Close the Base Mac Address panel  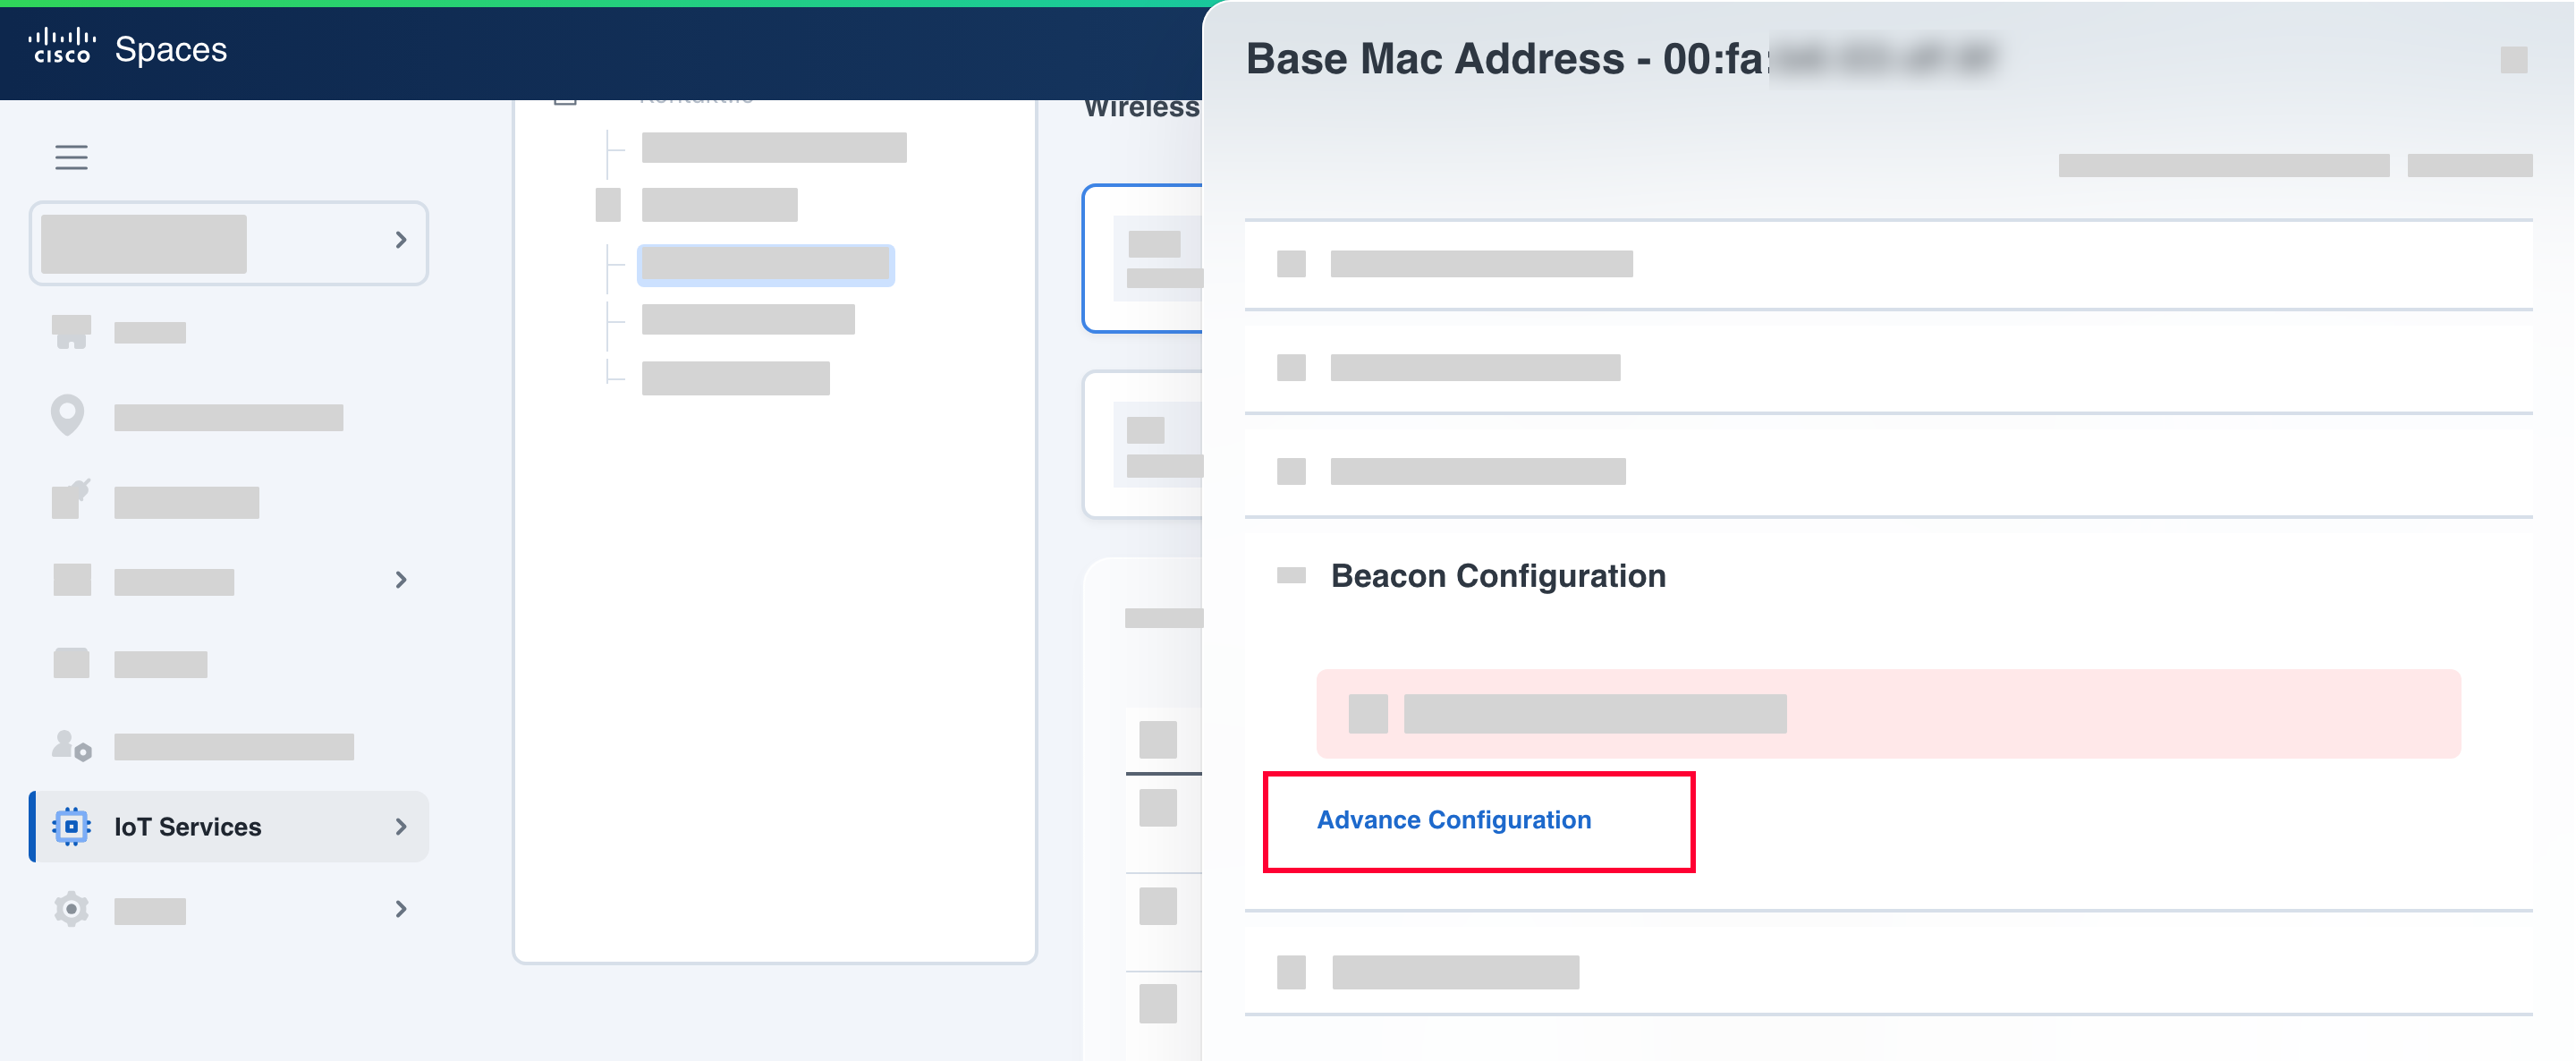tap(2513, 60)
